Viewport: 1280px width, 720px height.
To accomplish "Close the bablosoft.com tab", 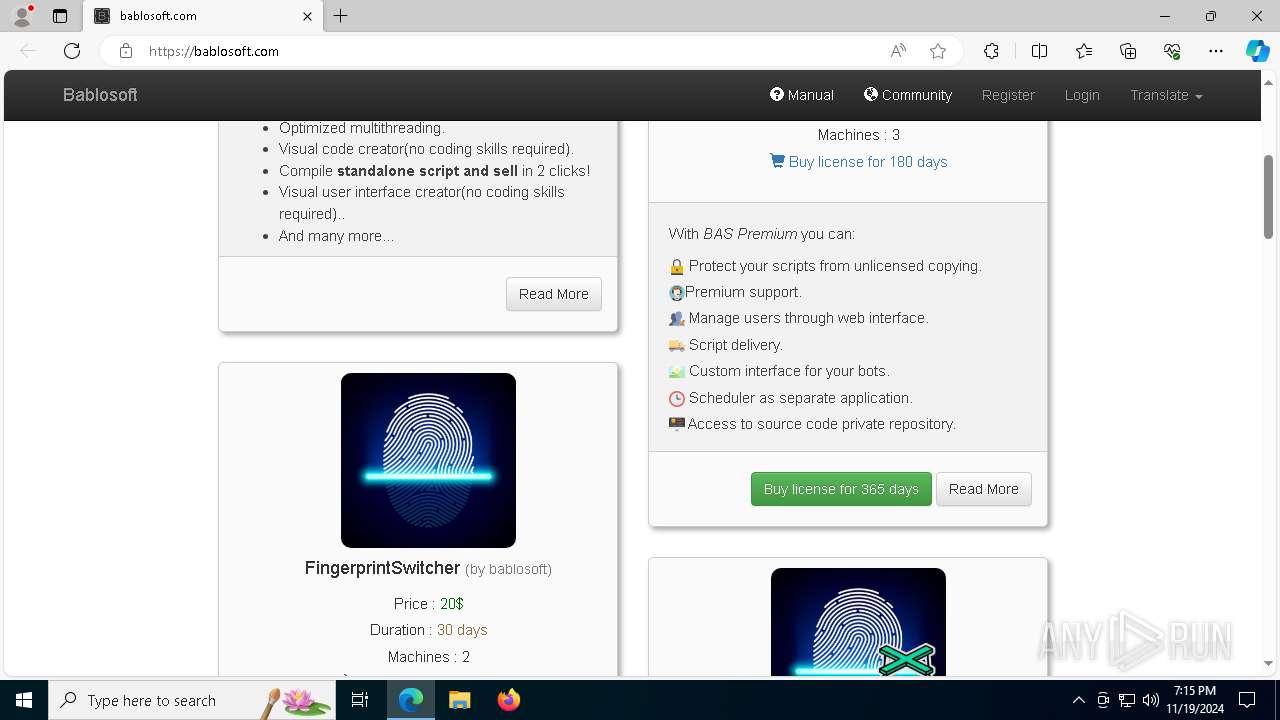I will pos(307,16).
